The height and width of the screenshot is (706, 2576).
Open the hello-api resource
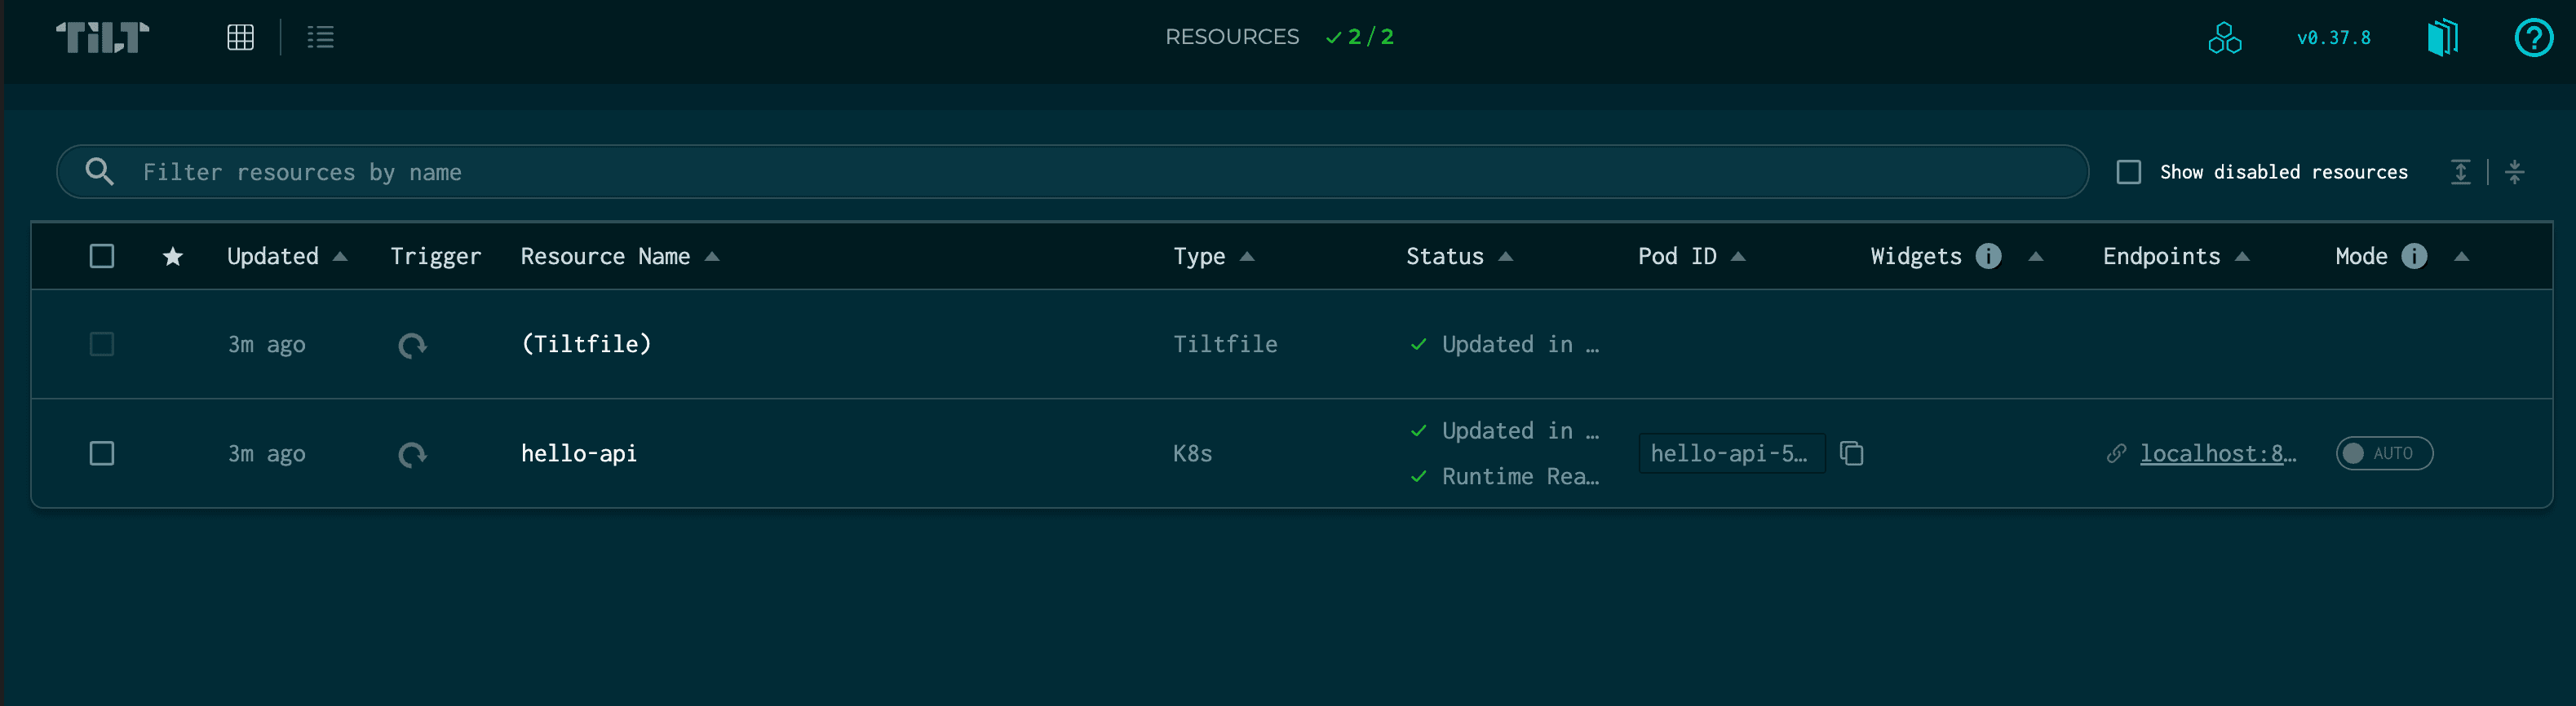click(x=578, y=454)
